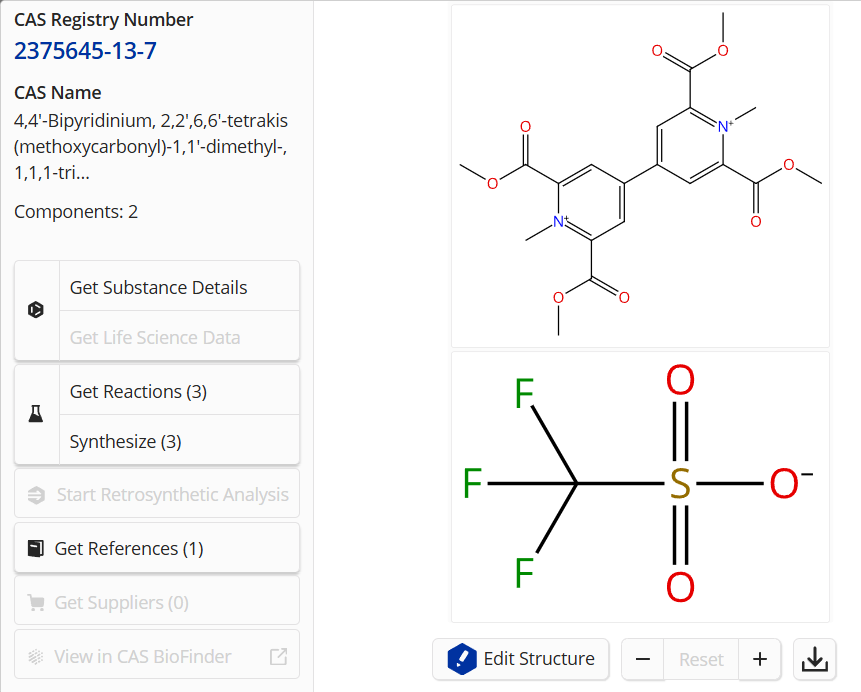Click the download structure image icon
Viewport: 861px width, 692px height.
click(814, 659)
